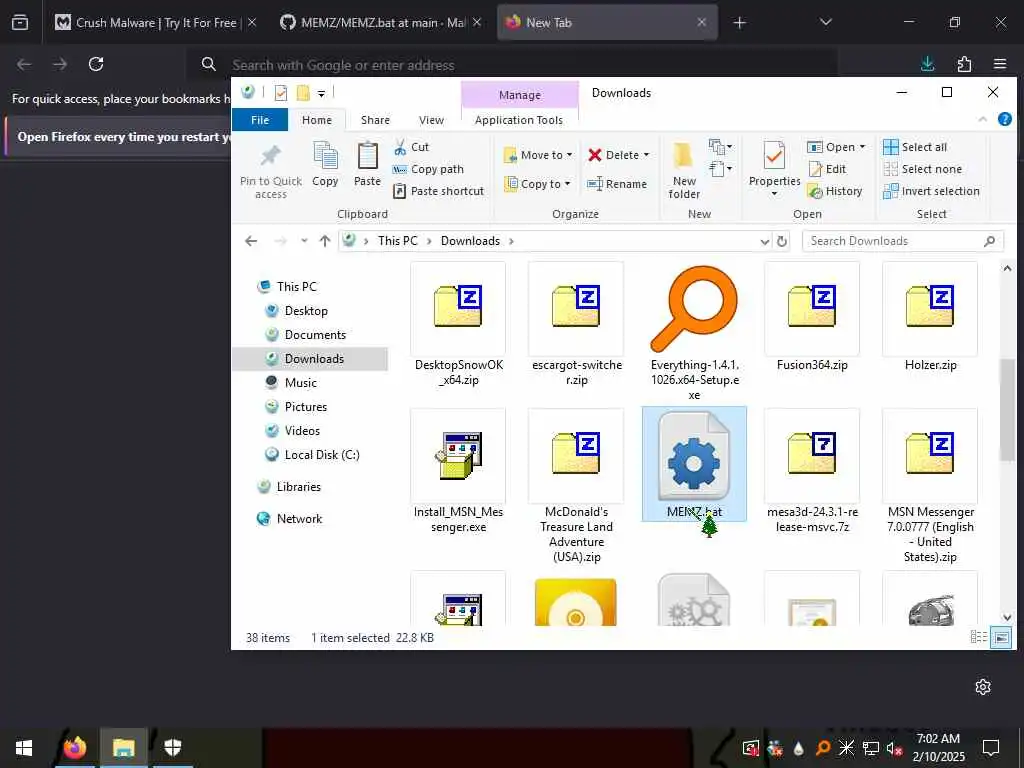
Task: Create a New folder
Action: coord(684,170)
